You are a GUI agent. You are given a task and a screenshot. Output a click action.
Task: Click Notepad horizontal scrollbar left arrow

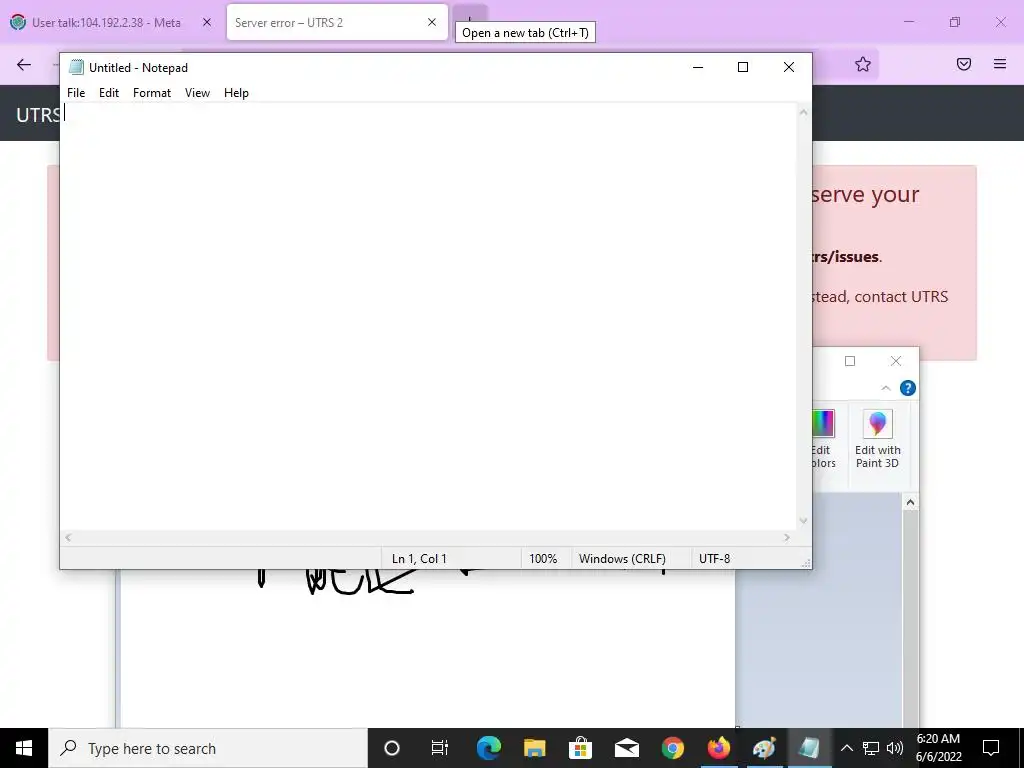click(69, 537)
